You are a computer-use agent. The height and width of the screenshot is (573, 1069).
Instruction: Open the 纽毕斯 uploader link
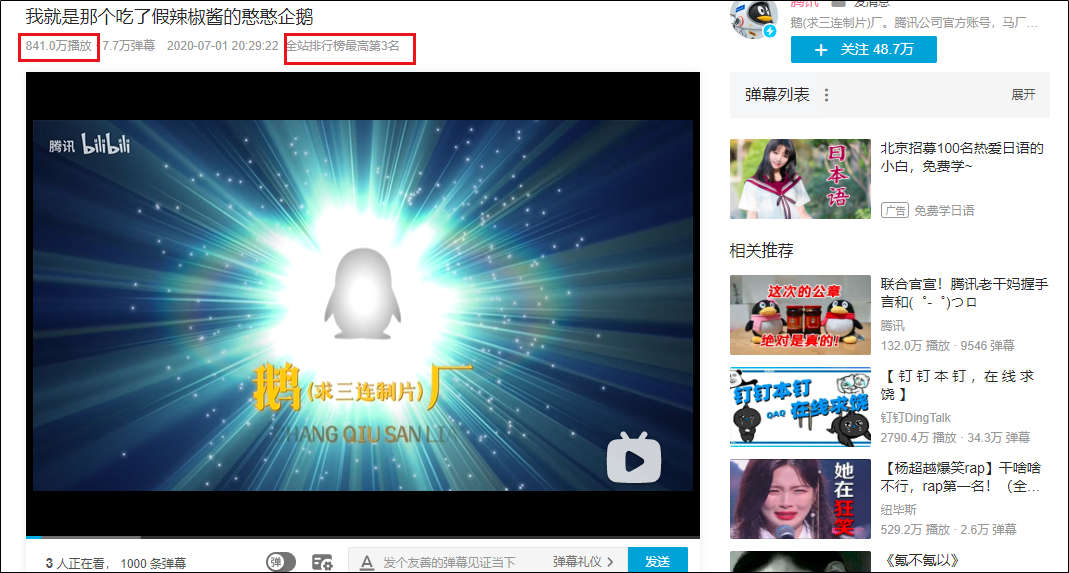pyautogui.click(x=899, y=510)
